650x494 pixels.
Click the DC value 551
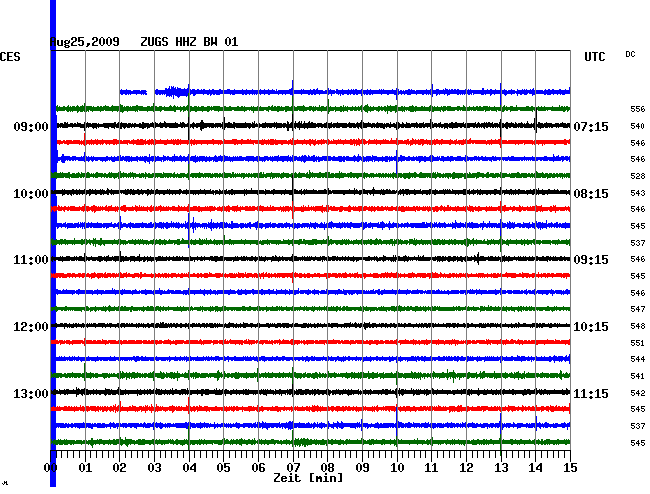coord(638,343)
